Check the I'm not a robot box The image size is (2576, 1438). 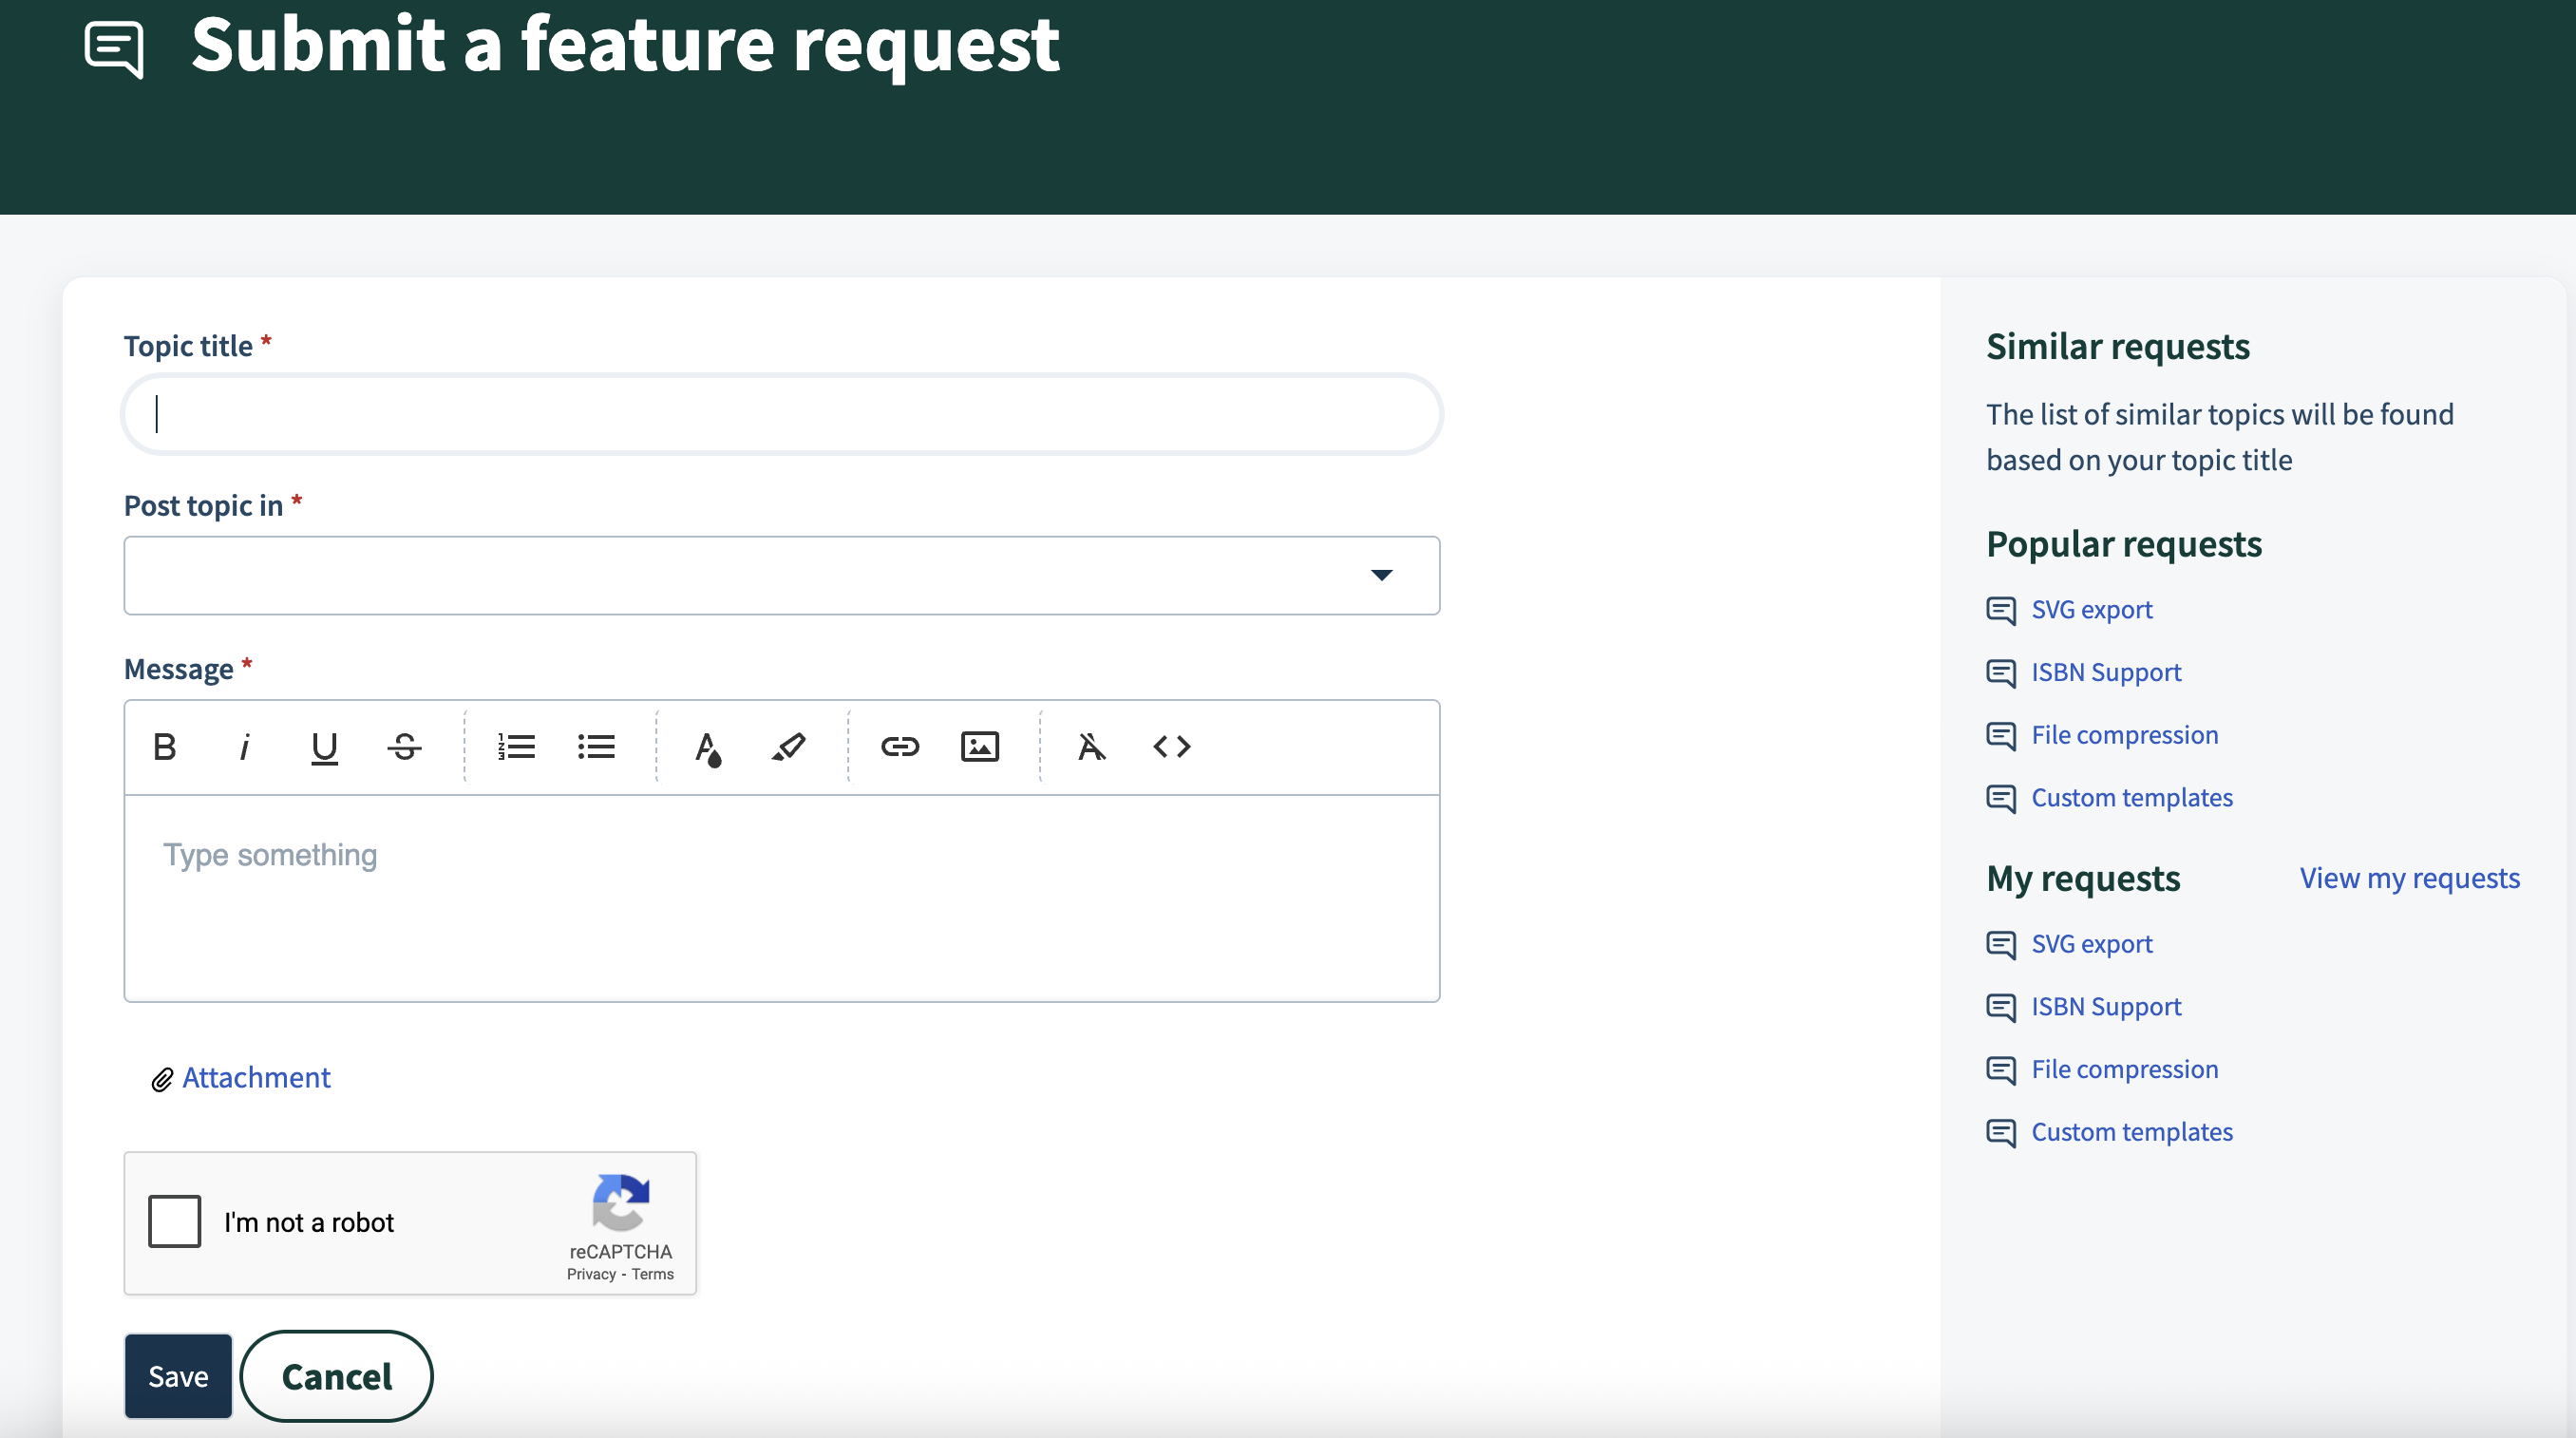click(x=175, y=1221)
